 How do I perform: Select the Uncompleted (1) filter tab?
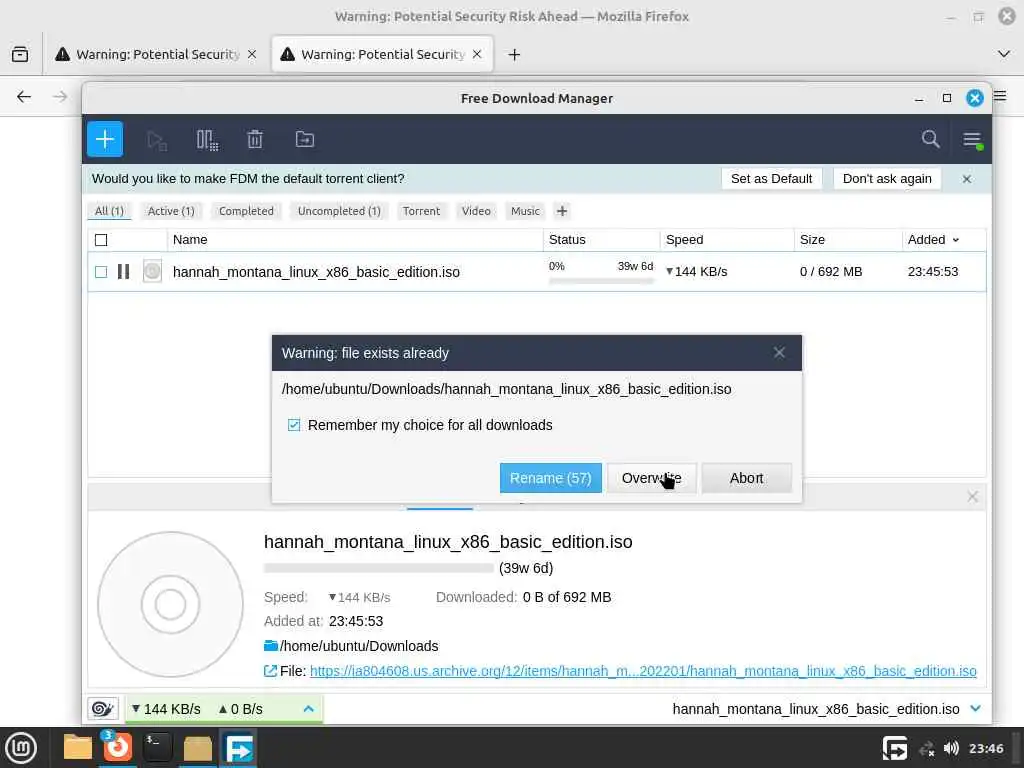tap(339, 211)
